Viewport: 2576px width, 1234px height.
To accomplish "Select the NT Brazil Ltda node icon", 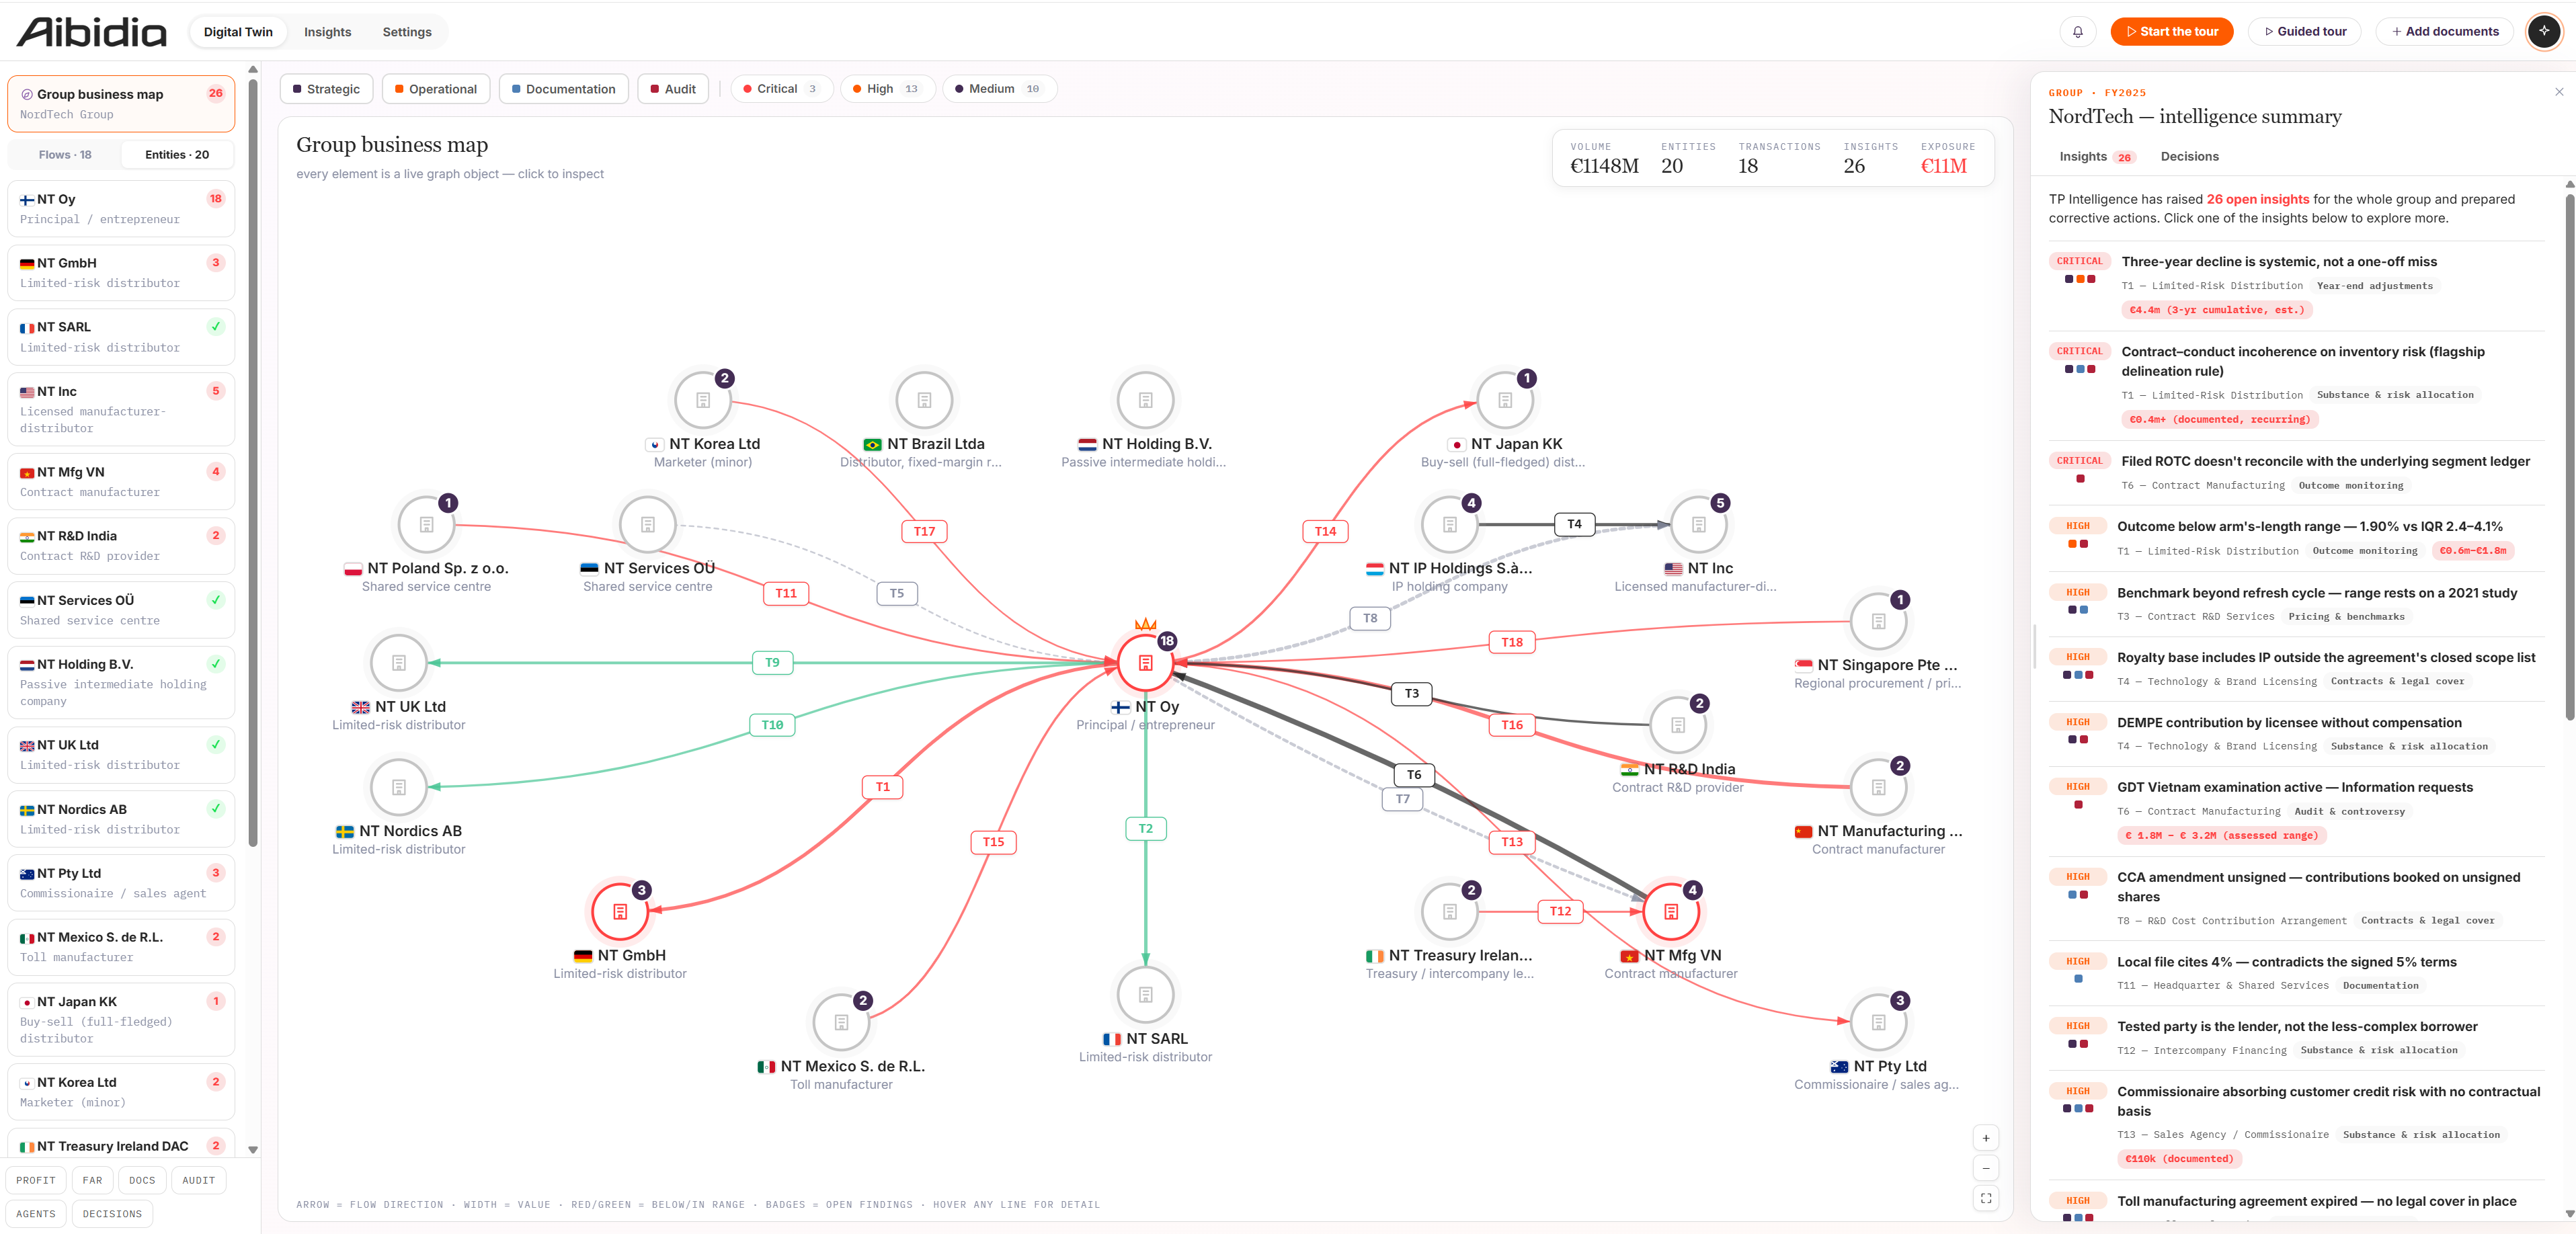I will point(924,400).
